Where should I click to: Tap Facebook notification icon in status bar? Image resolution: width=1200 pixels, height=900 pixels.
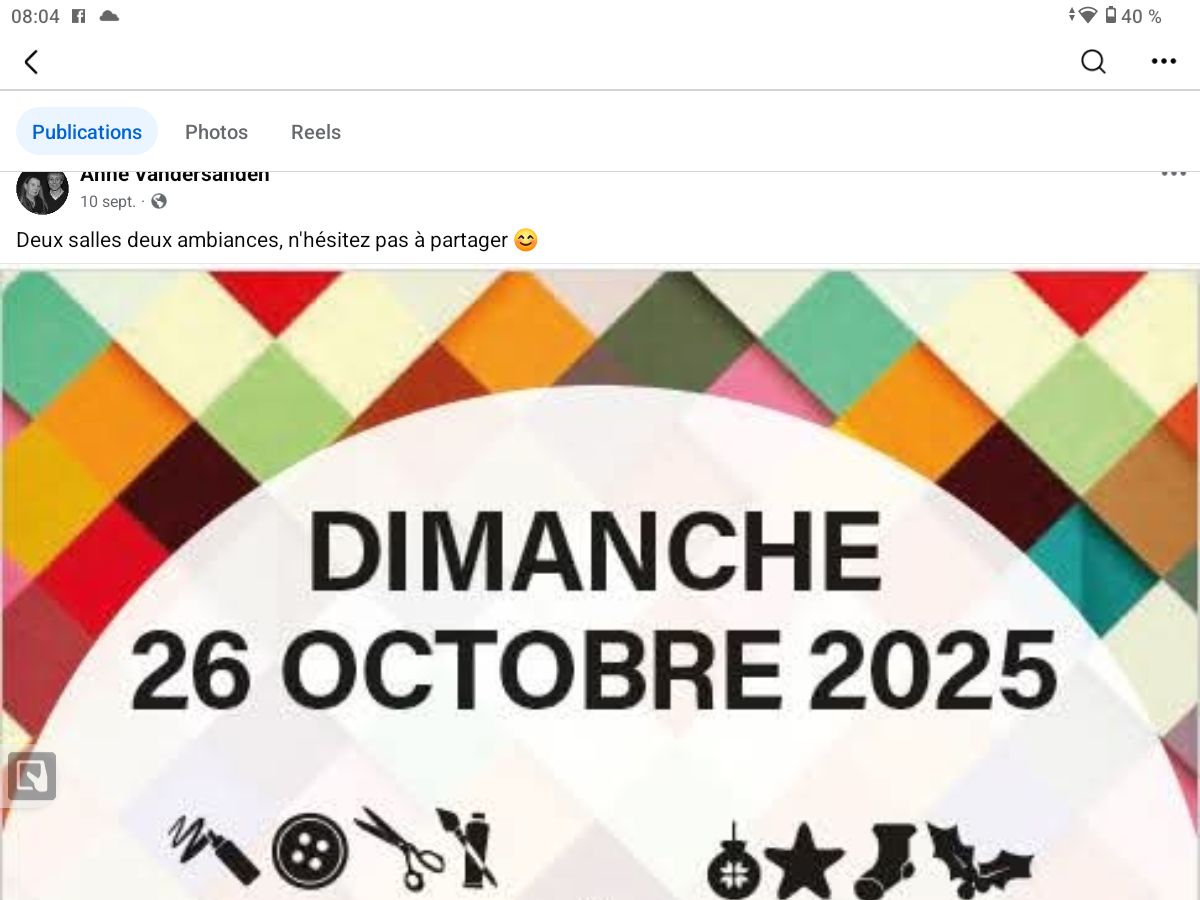point(79,16)
